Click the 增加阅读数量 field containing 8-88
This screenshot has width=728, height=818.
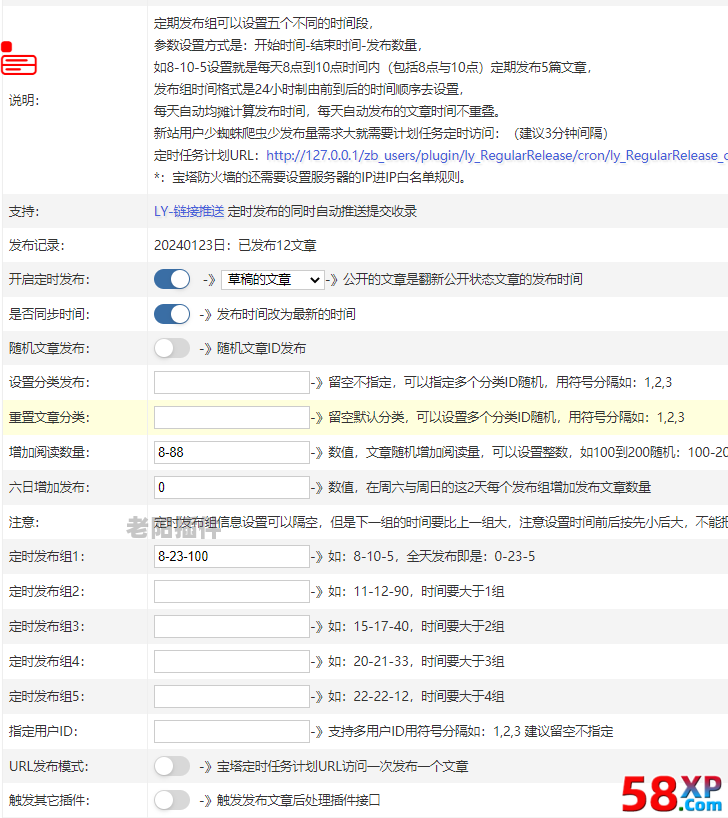[x=232, y=452]
